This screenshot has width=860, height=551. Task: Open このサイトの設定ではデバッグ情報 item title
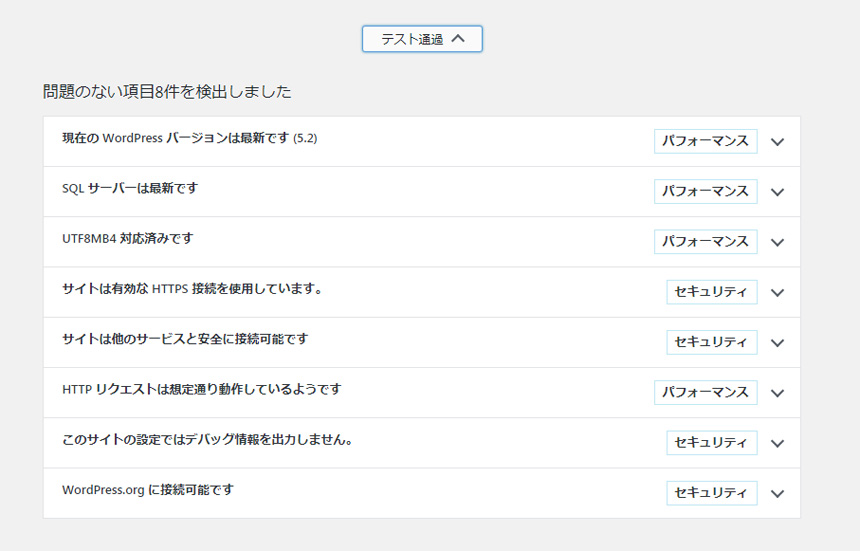click(207, 440)
